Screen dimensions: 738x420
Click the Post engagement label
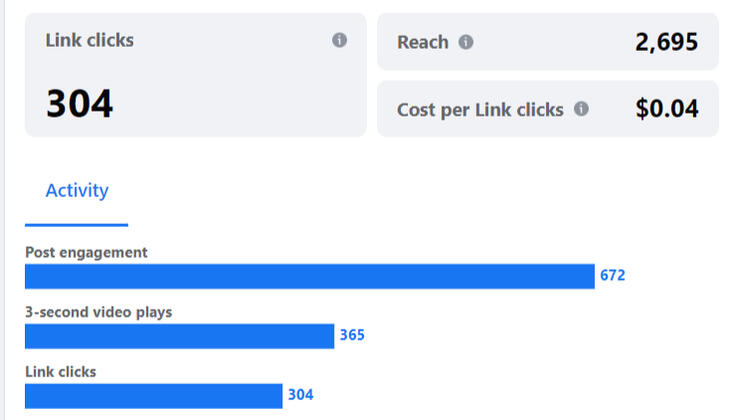coord(86,253)
